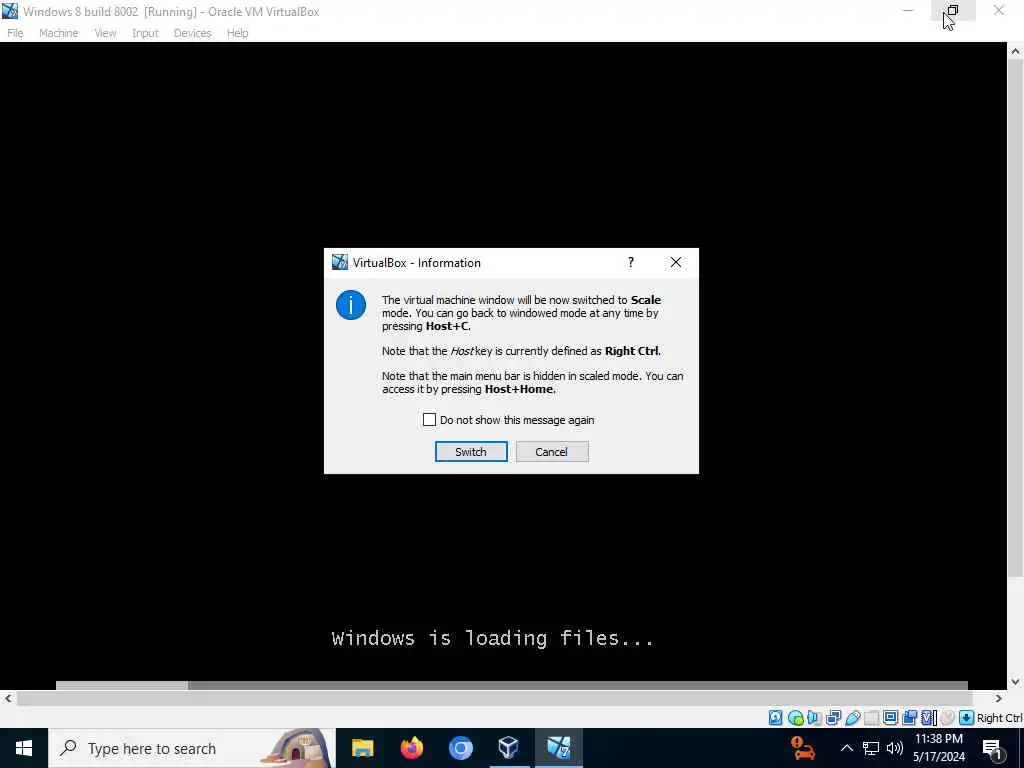Click the VirtualBox window title bar icon

10,11
